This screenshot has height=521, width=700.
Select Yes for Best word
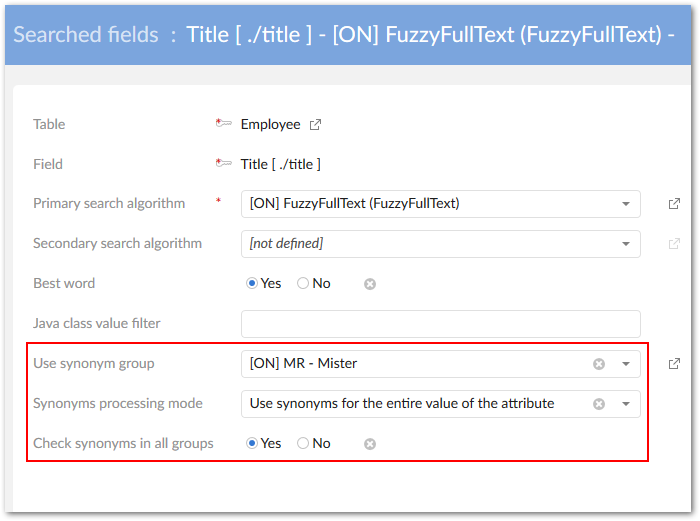click(x=253, y=284)
